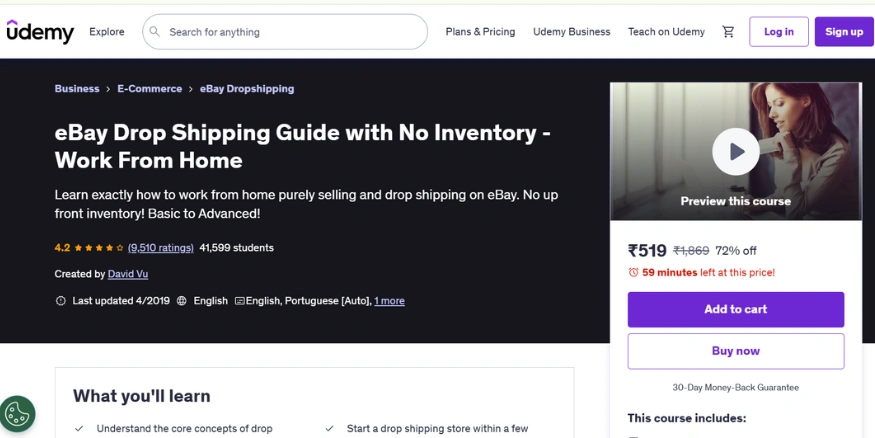Open the shopping cart icon
Viewport: 875px width, 438px height.
(x=728, y=32)
